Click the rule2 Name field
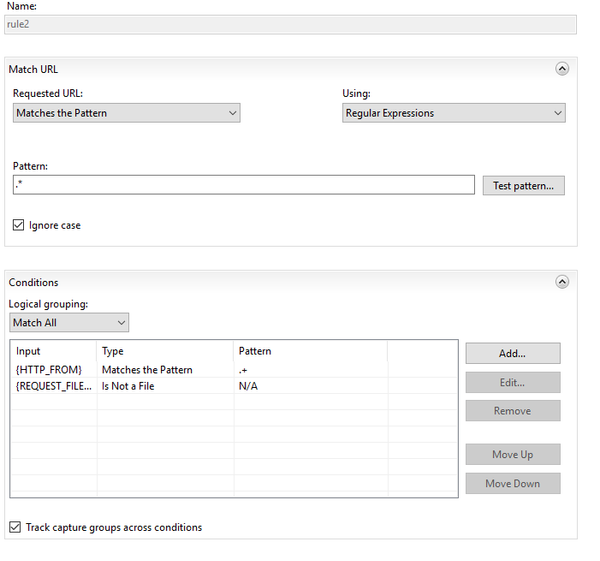Viewport: 600px width, 561px height. [x=290, y=25]
